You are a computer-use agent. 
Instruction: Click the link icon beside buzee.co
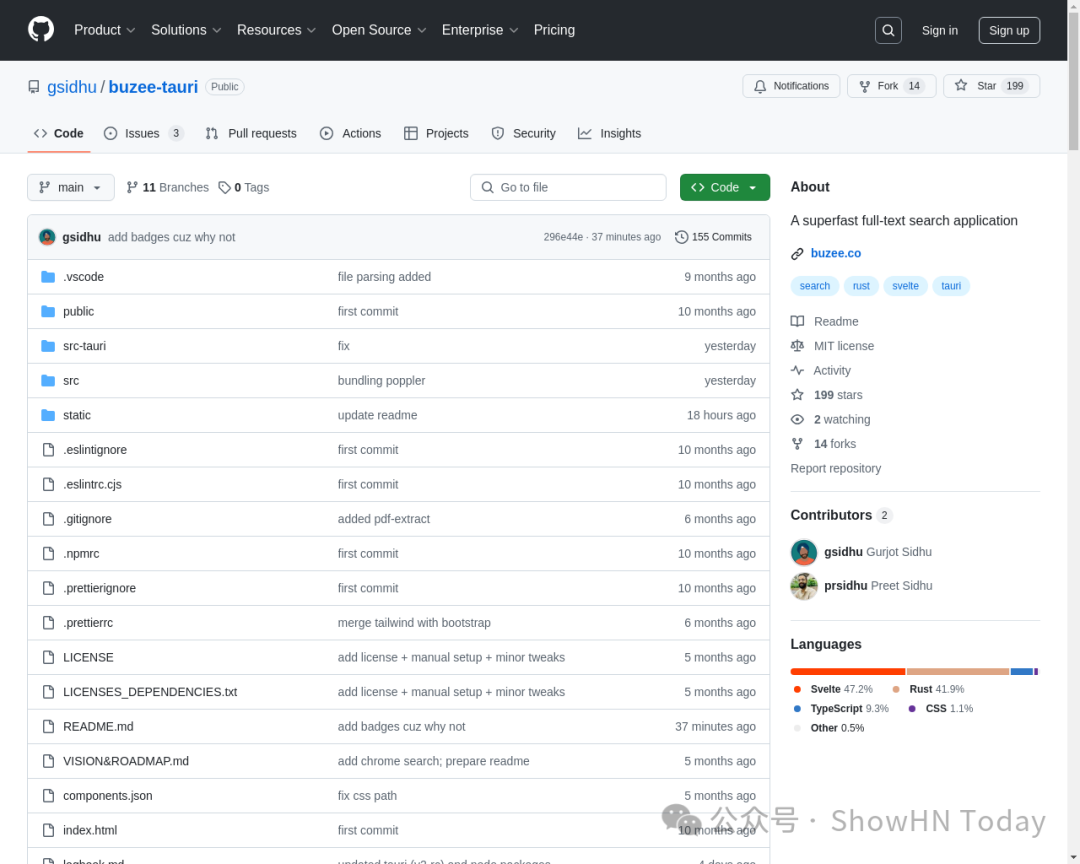pos(797,254)
